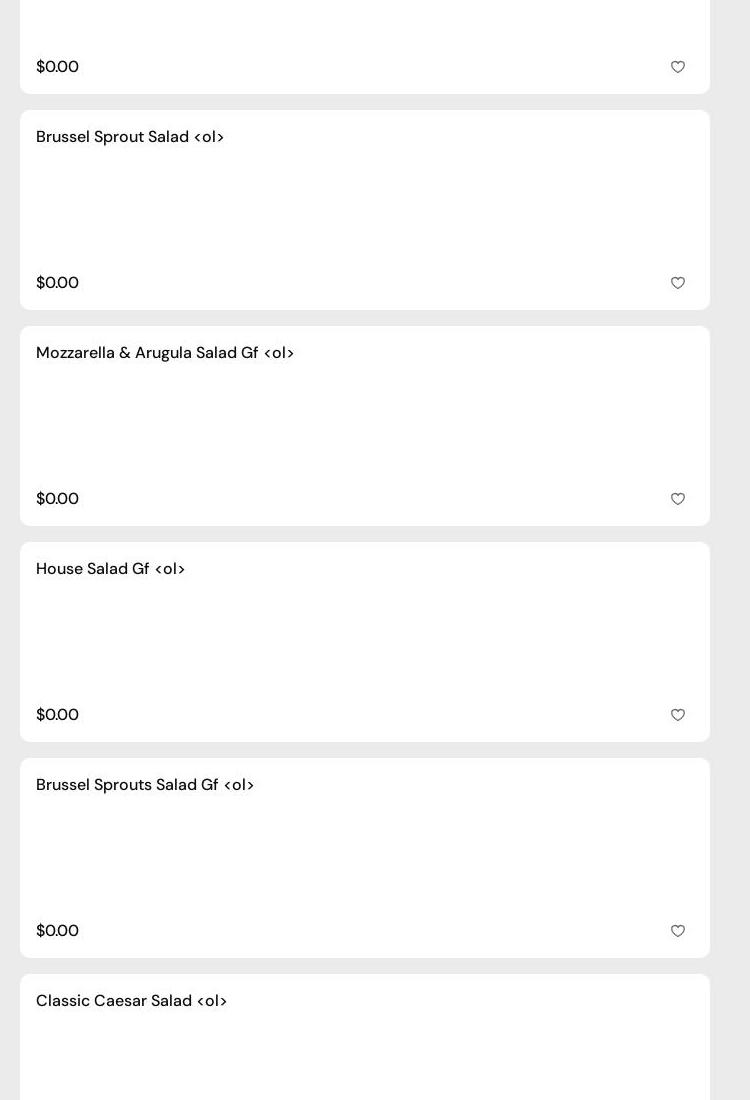Click blank area of Mozzarella & Arugula card
This screenshot has width=750, height=1100.
[x=365, y=426]
